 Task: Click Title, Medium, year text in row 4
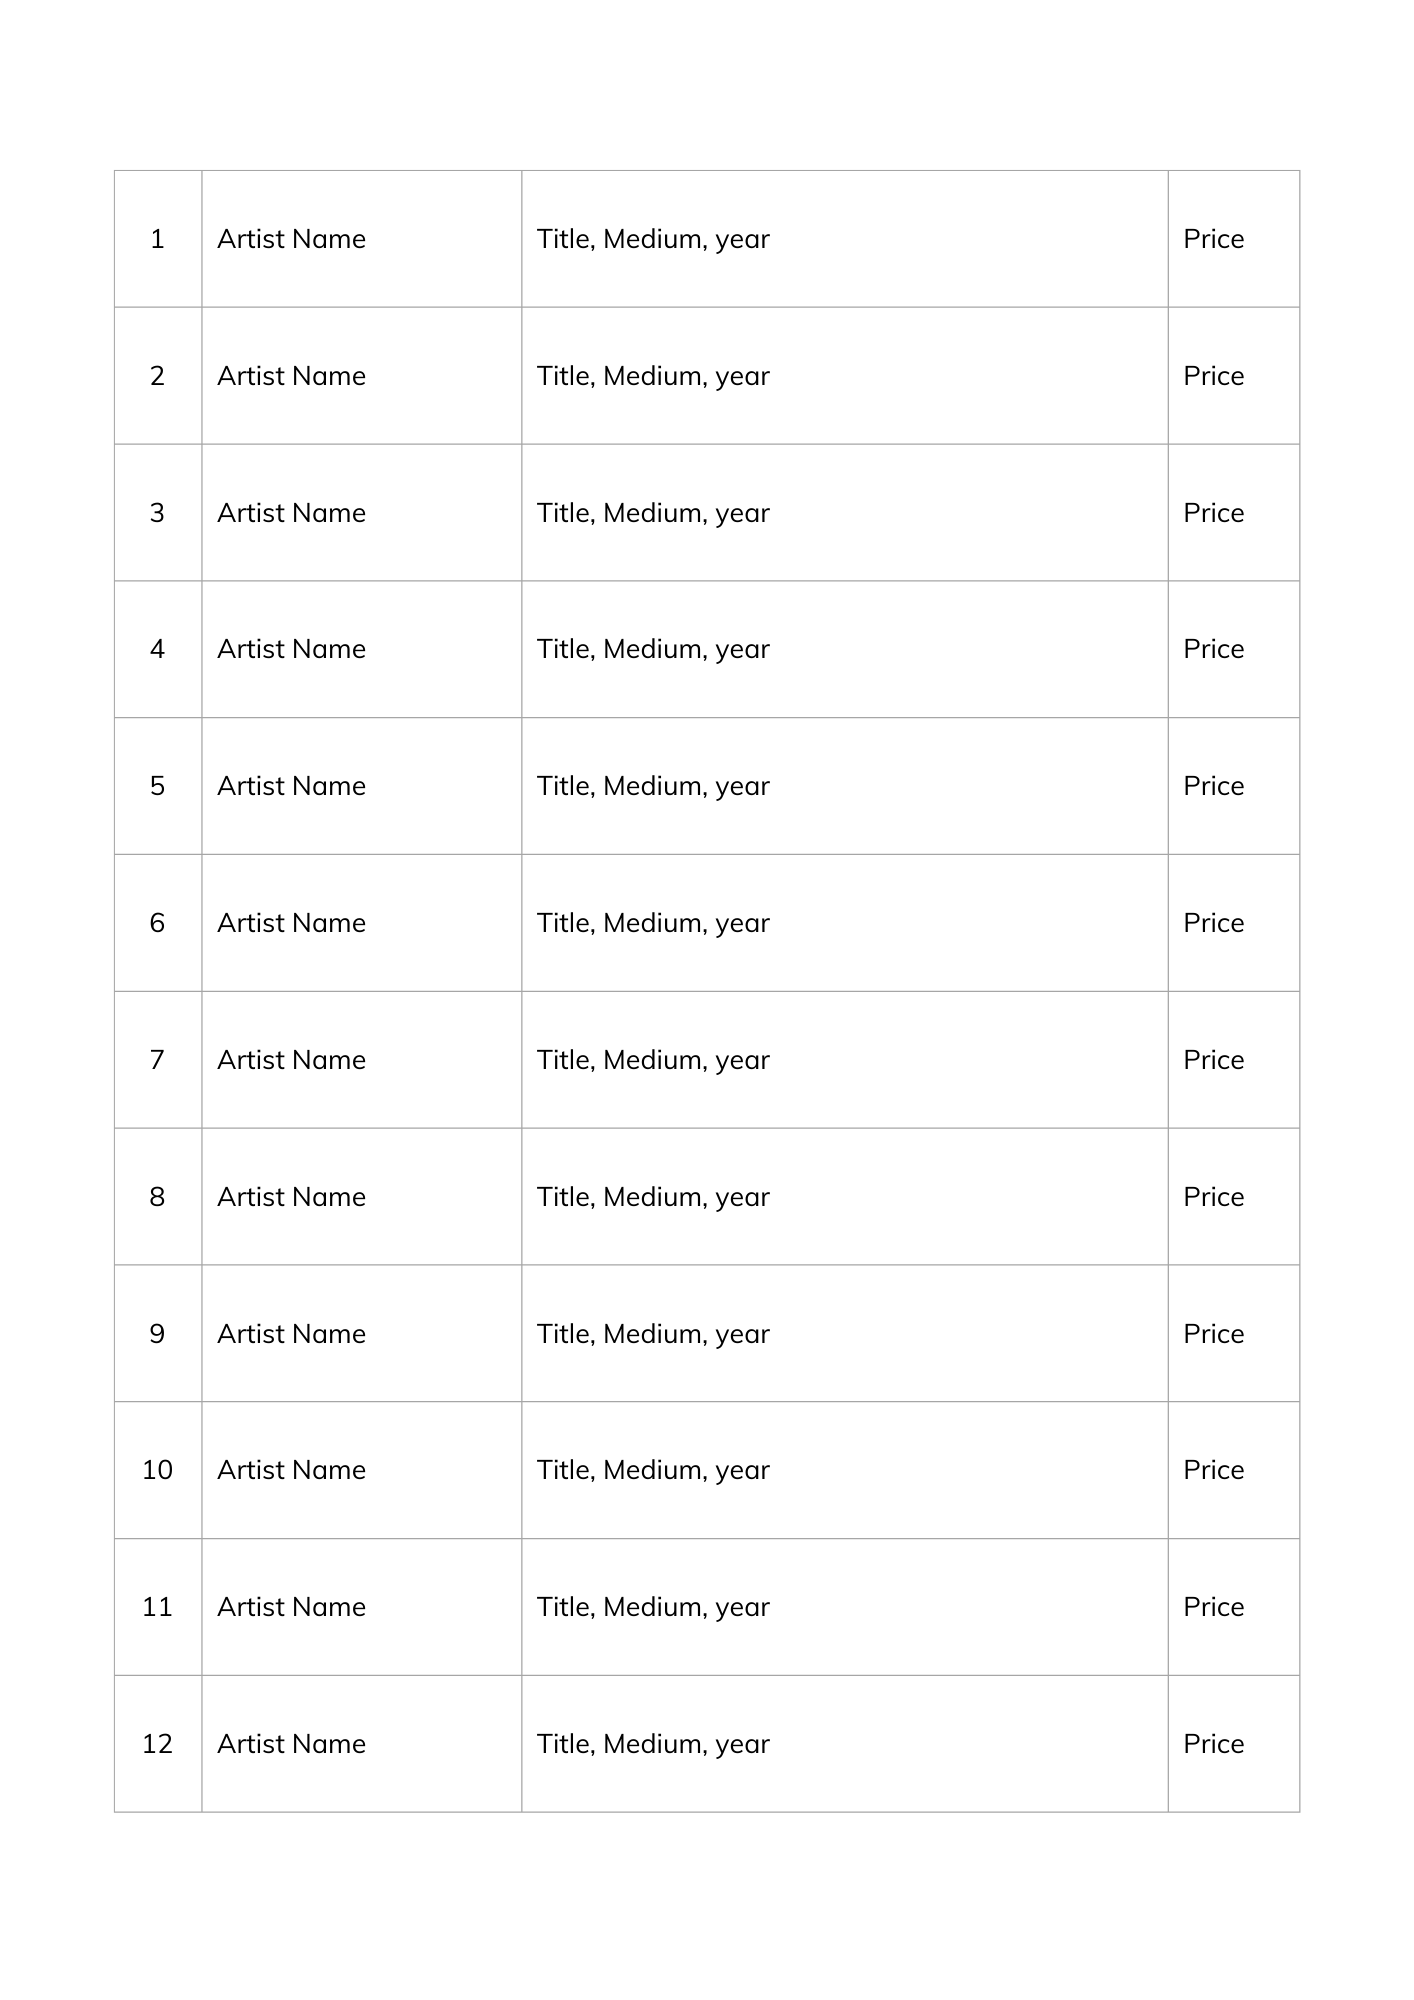click(653, 649)
